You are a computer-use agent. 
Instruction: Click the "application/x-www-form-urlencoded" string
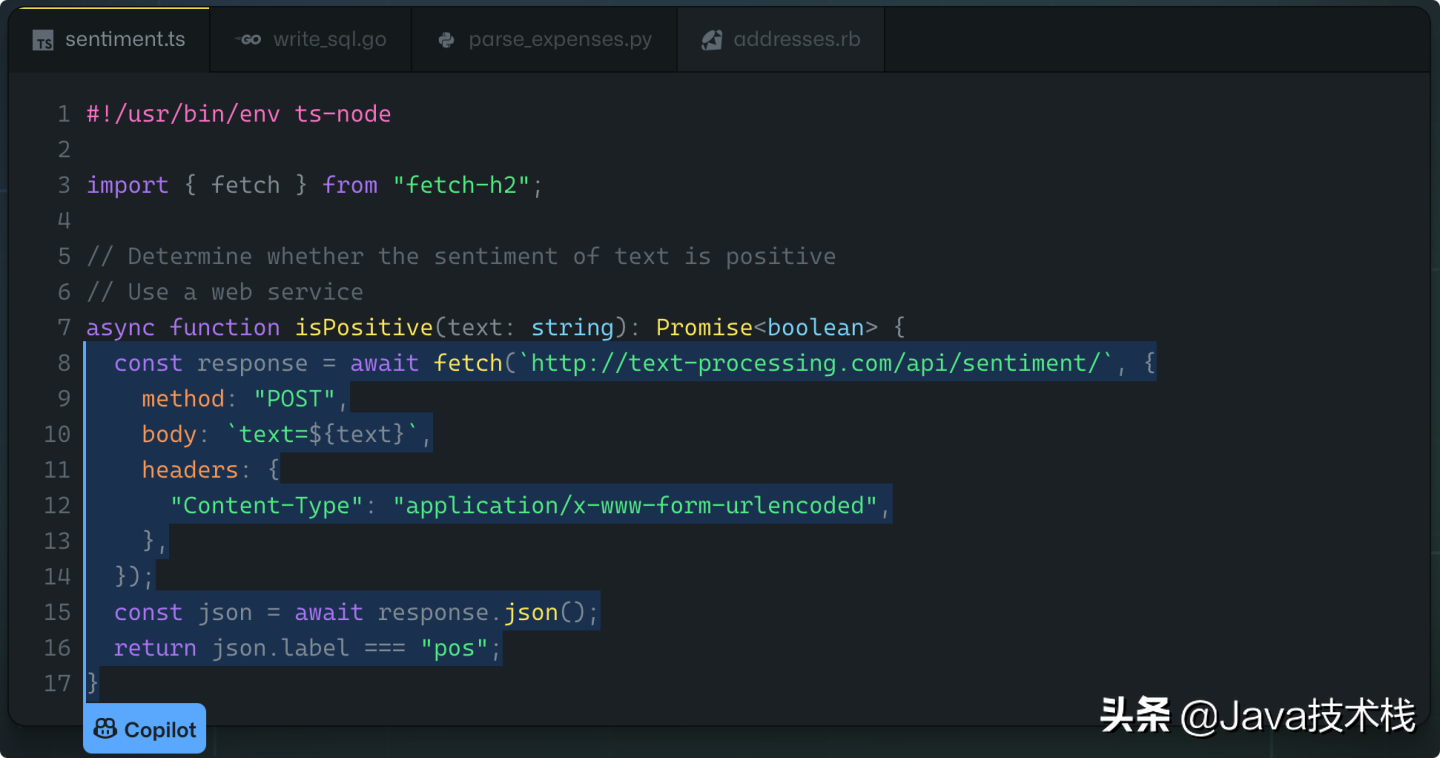click(x=635, y=505)
